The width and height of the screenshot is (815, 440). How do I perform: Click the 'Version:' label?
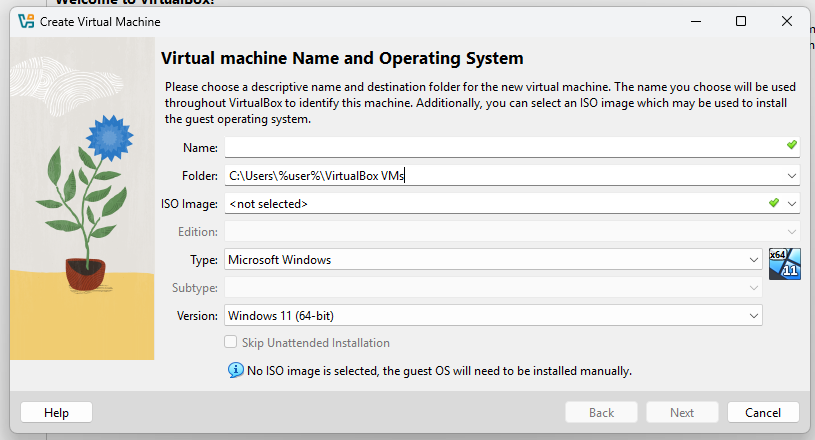(x=197, y=316)
